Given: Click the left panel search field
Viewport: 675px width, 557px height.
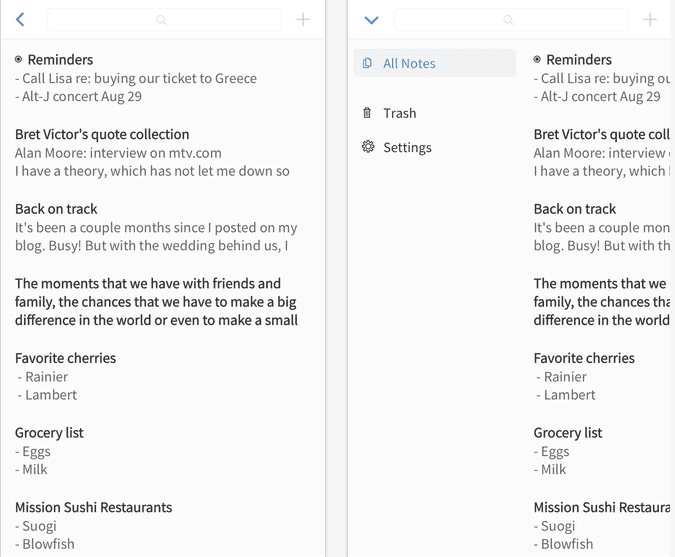Looking at the screenshot, I should pyautogui.click(x=164, y=20).
